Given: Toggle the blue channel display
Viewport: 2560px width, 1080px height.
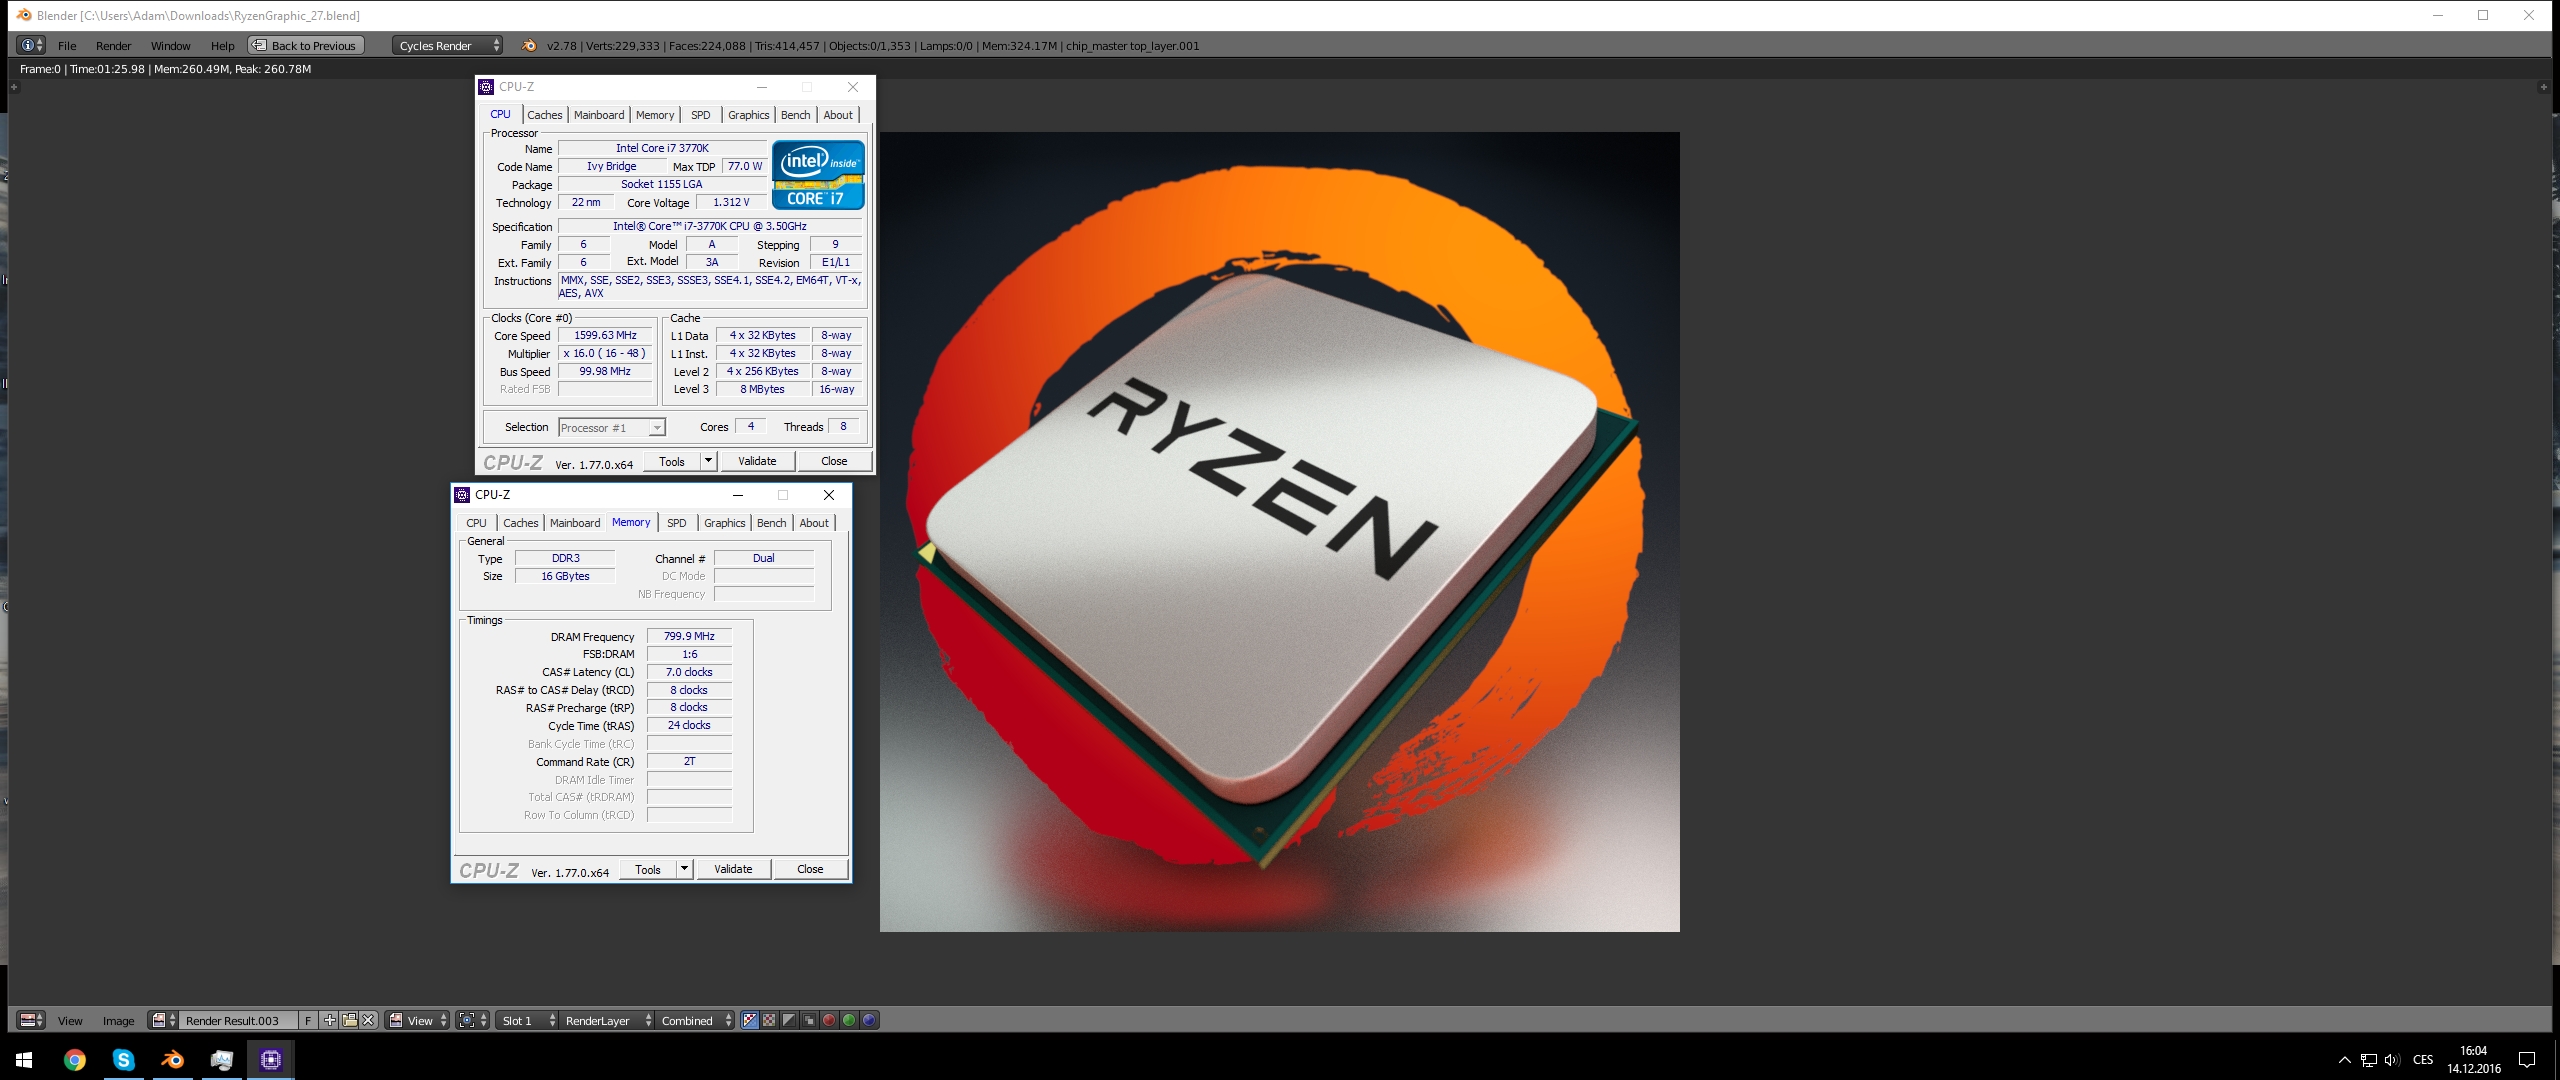Looking at the screenshot, I should pyautogui.click(x=868, y=1020).
